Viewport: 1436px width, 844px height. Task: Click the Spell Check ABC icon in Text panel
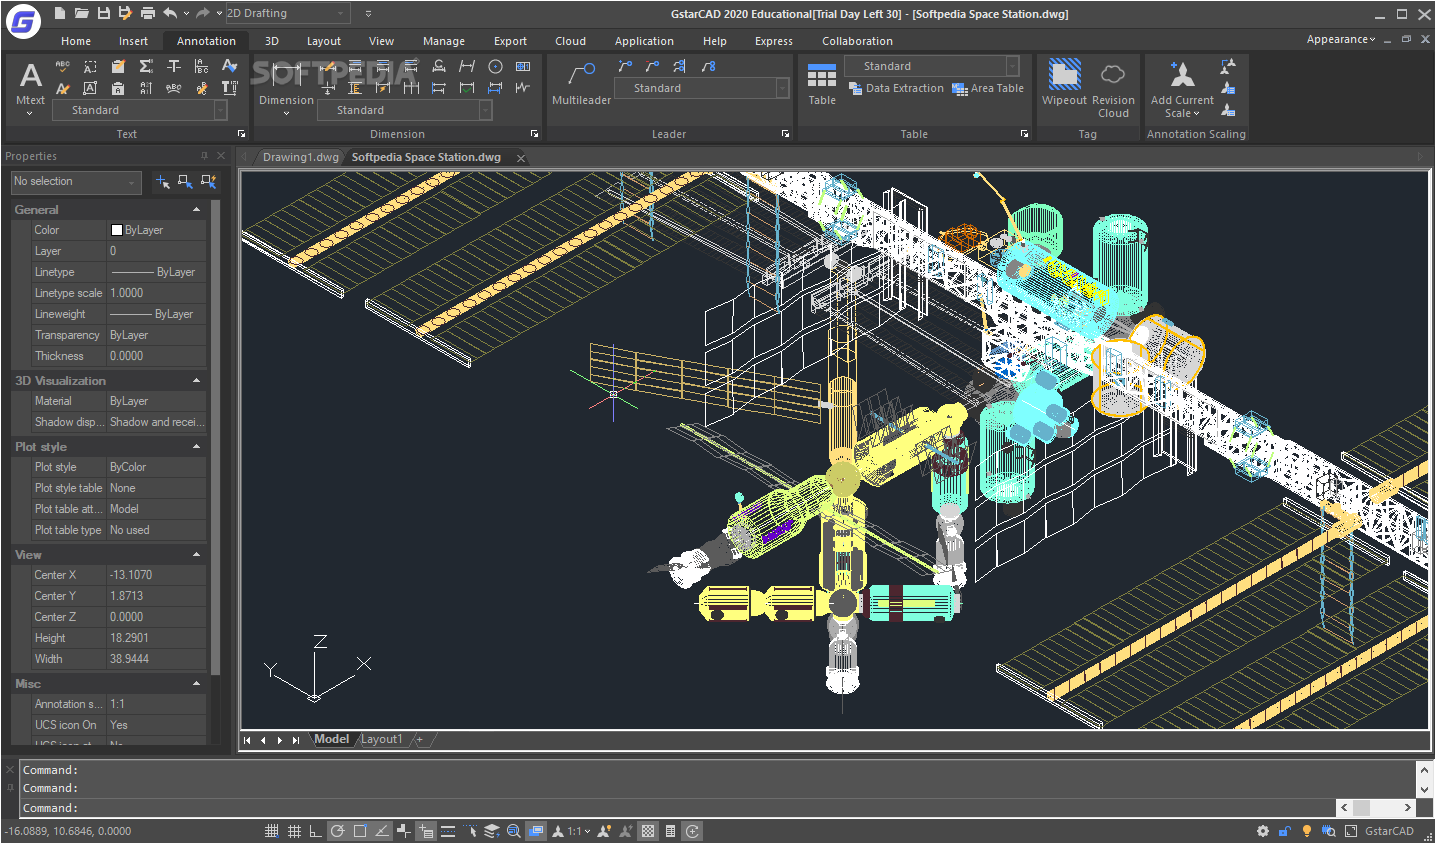point(63,66)
